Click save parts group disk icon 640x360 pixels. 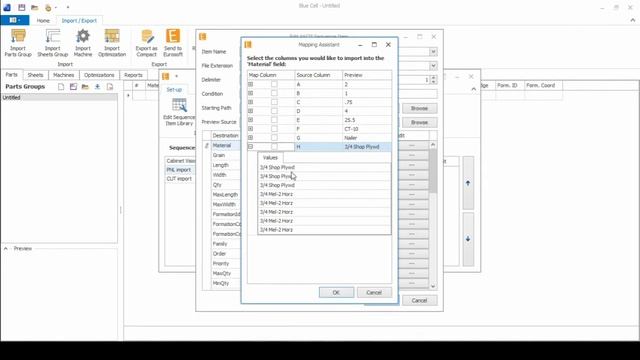(73, 87)
